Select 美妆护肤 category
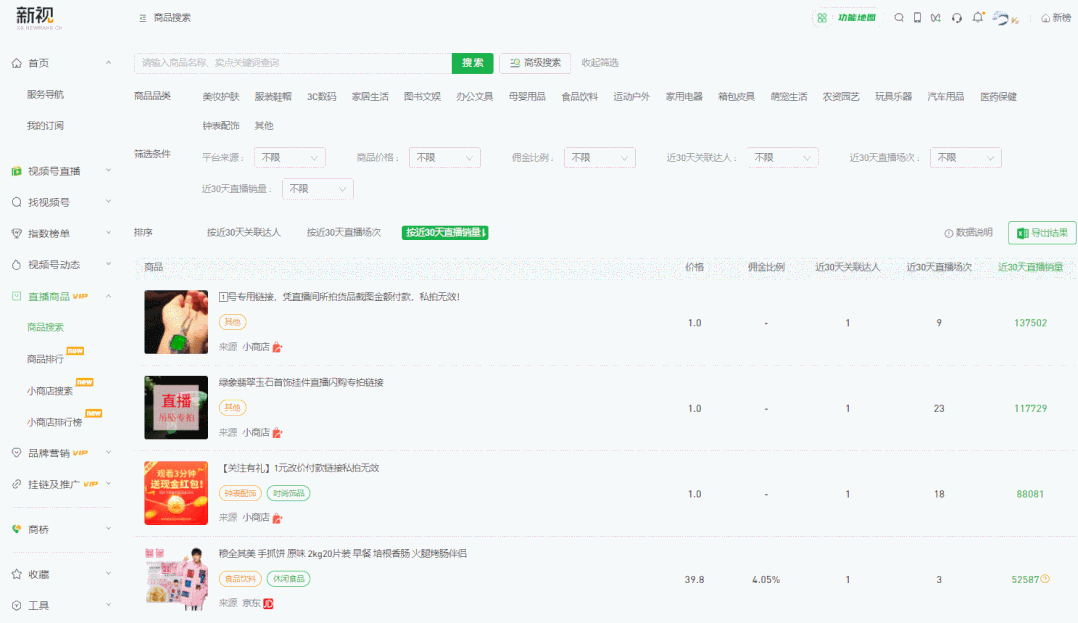This screenshot has height=623, width=1078. coord(221,97)
